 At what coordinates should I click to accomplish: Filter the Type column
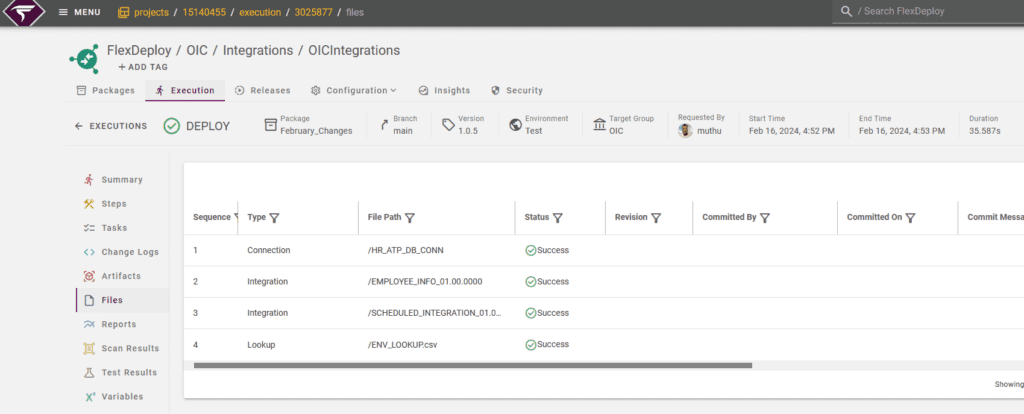(274, 217)
